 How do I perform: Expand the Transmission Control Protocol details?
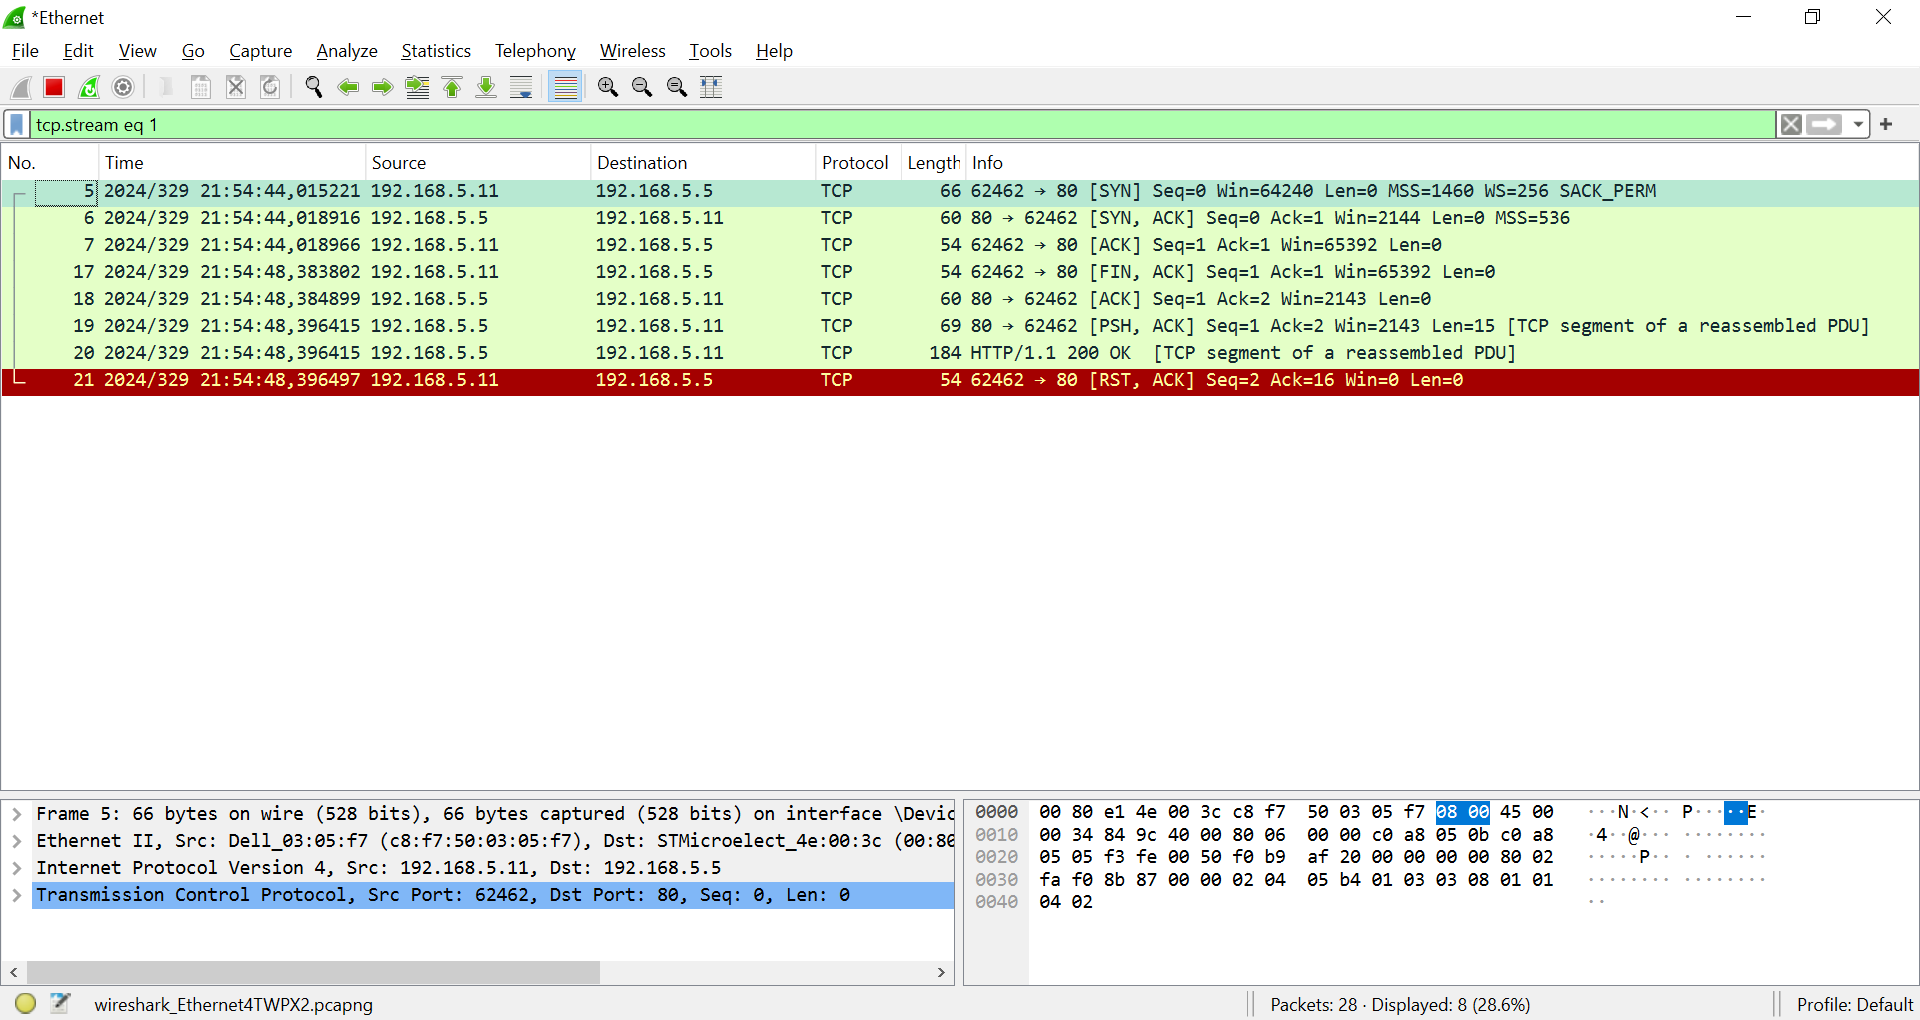[x=16, y=895]
